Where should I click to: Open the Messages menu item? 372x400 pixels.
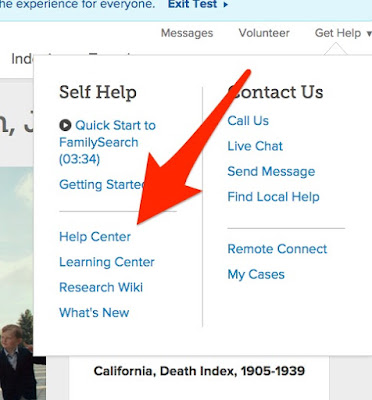(x=187, y=33)
